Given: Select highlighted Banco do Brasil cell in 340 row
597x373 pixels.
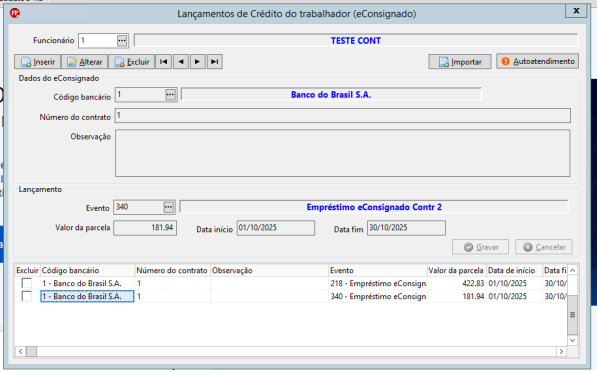Looking at the screenshot, I should (88, 296).
